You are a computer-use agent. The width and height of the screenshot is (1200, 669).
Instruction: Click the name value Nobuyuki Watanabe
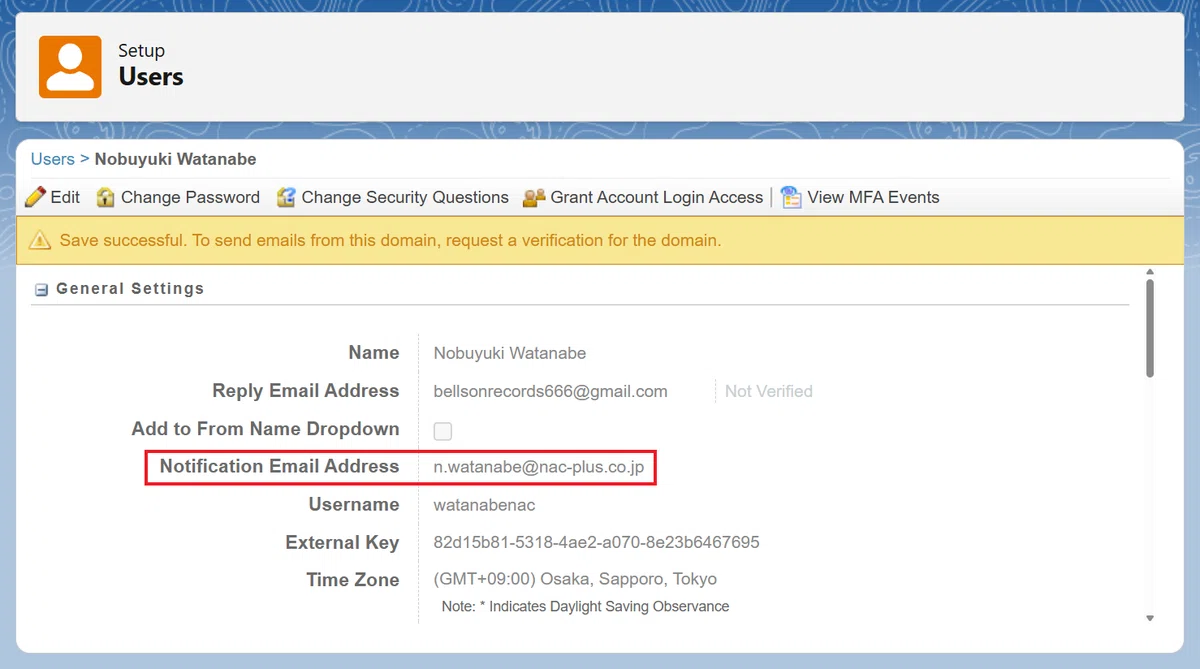pos(510,353)
